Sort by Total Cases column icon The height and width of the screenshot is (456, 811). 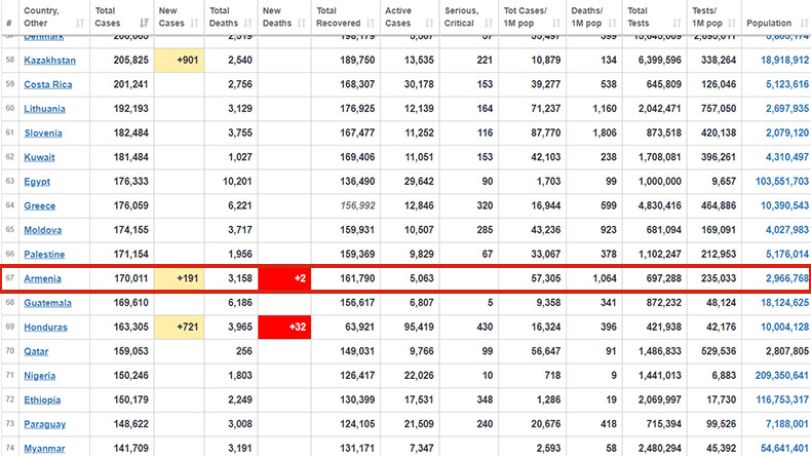click(x=144, y=23)
